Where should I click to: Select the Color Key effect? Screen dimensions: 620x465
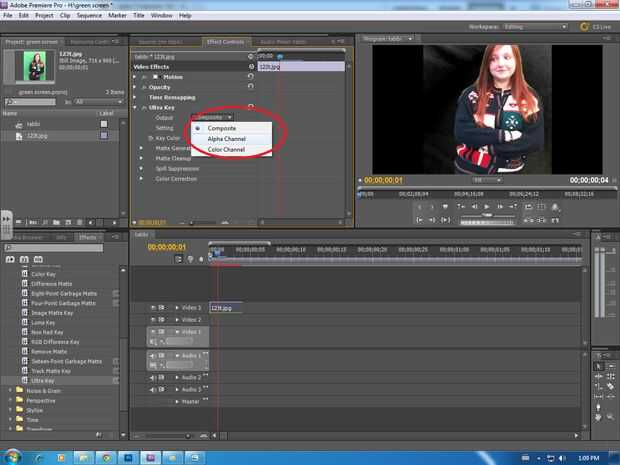43,274
